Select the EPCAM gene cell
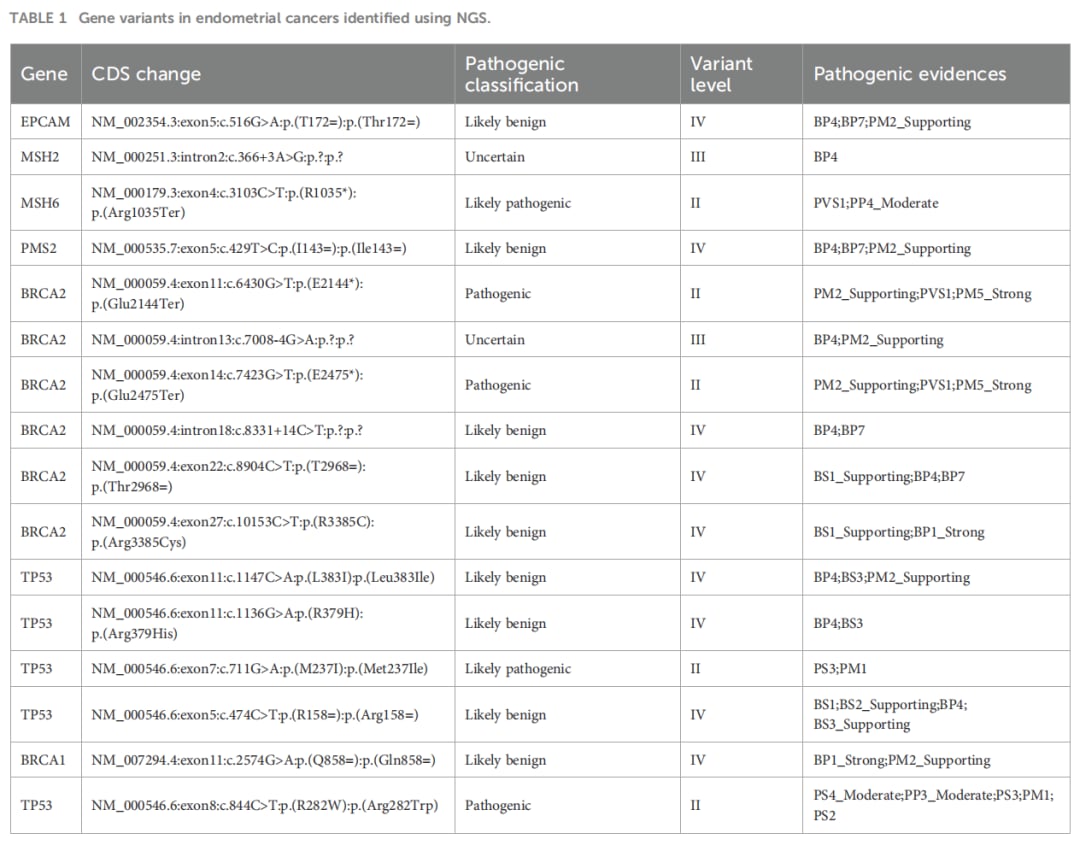This screenshot has height=845, width=1080. (45, 122)
